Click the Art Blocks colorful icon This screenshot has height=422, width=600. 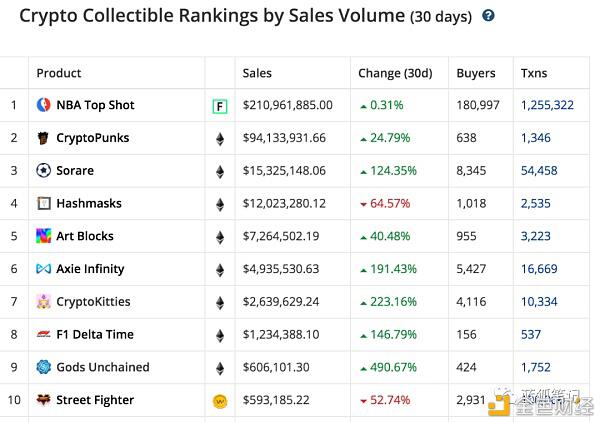tap(43, 236)
